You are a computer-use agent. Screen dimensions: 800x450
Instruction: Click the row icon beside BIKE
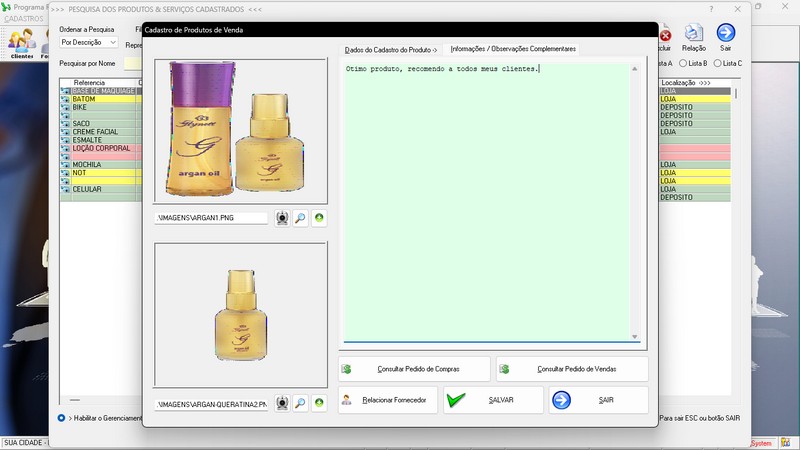[65, 107]
